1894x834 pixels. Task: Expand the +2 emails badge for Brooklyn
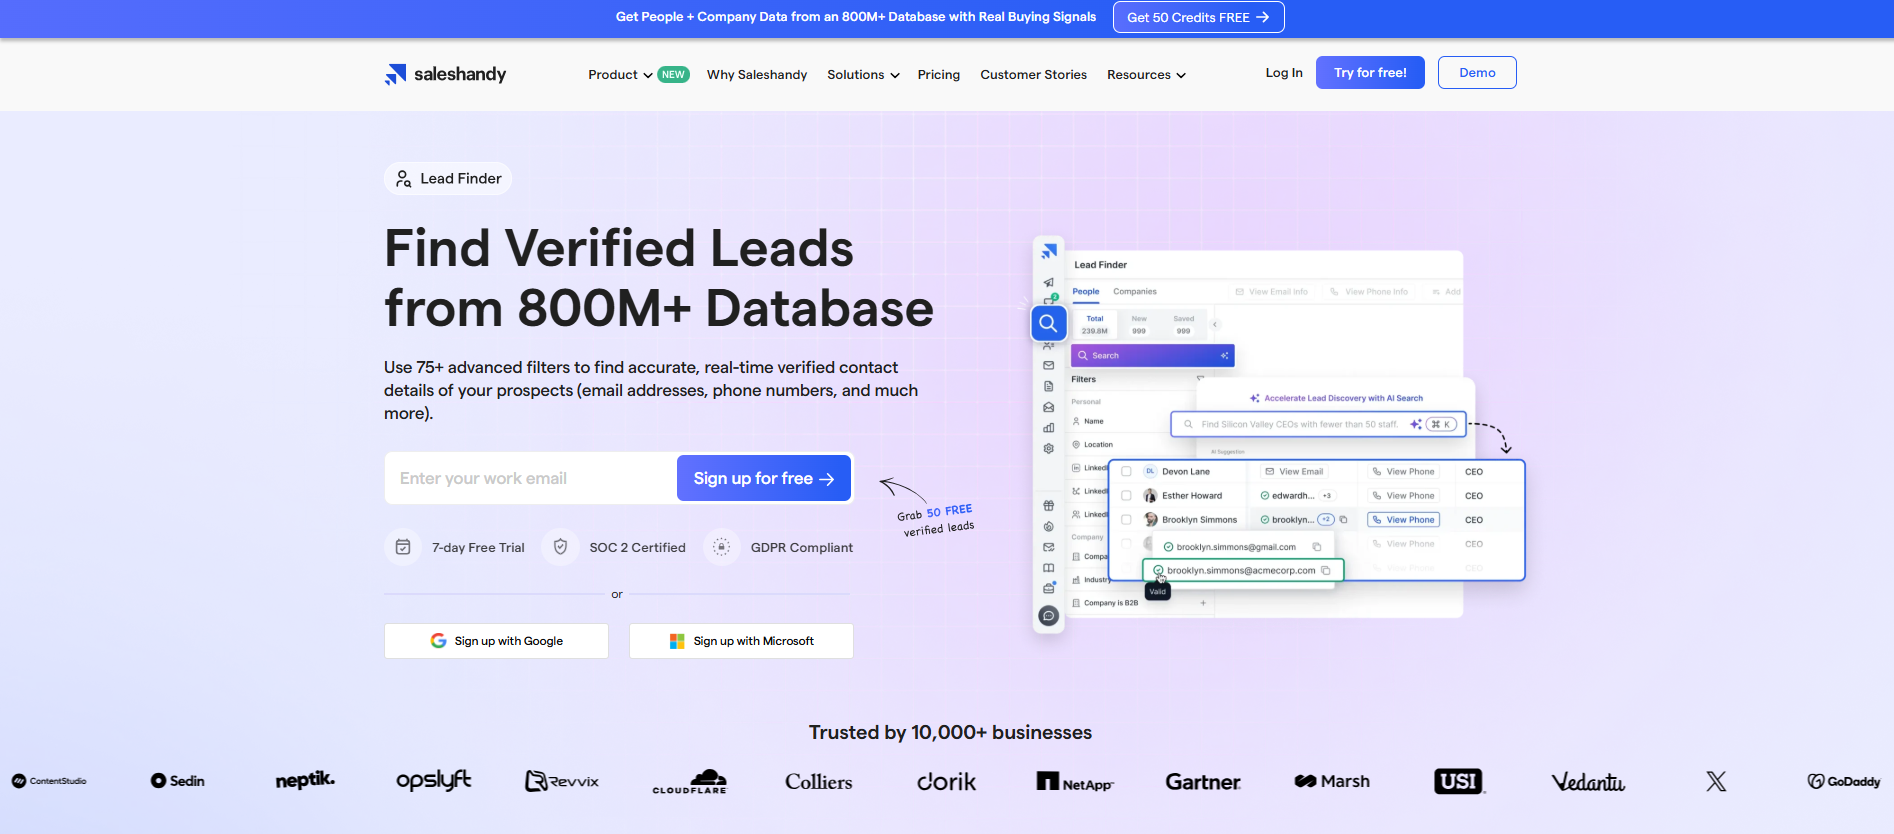click(x=1326, y=520)
